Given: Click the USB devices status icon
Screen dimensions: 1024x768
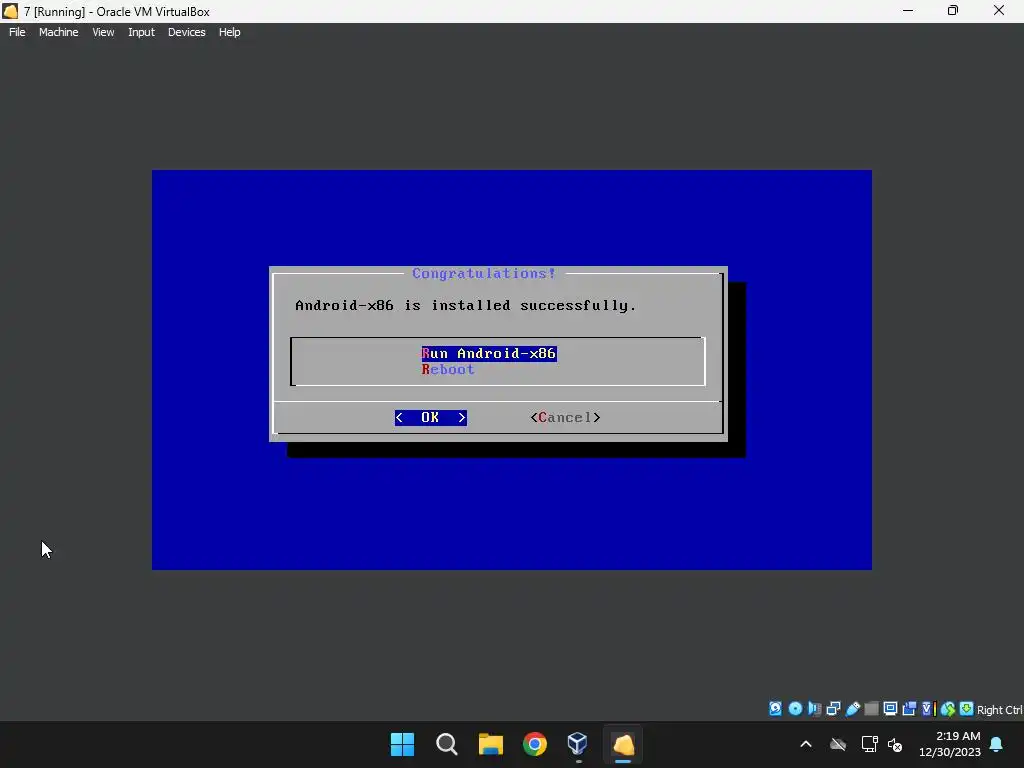Looking at the screenshot, I should 853,709.
